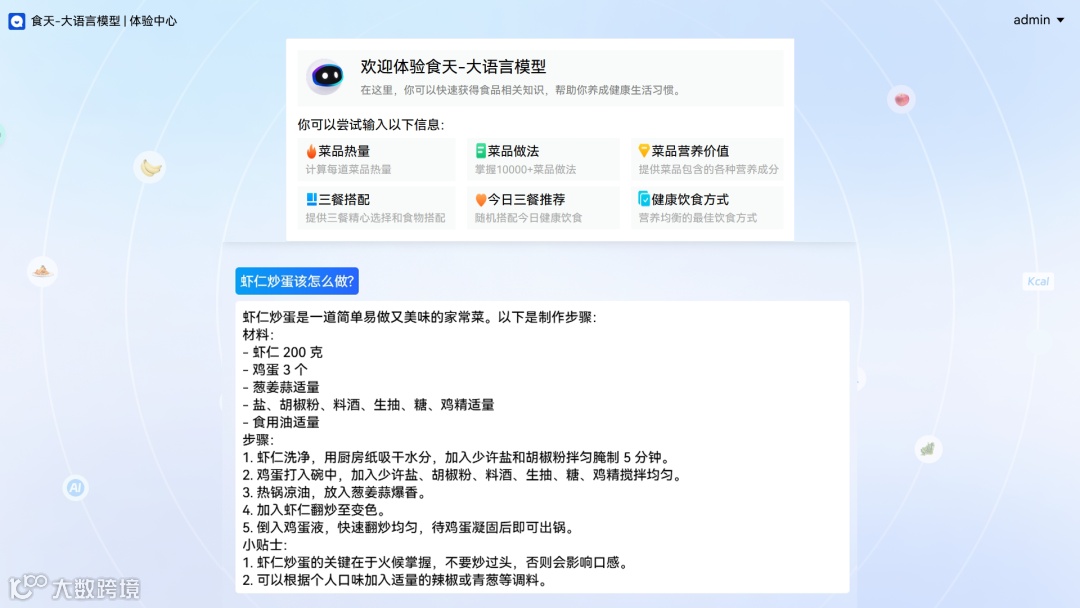Click the heading 欢迎体验食天-大语言模型
The width and height of the screenshot is (1080, 608).
pos(453,67)
